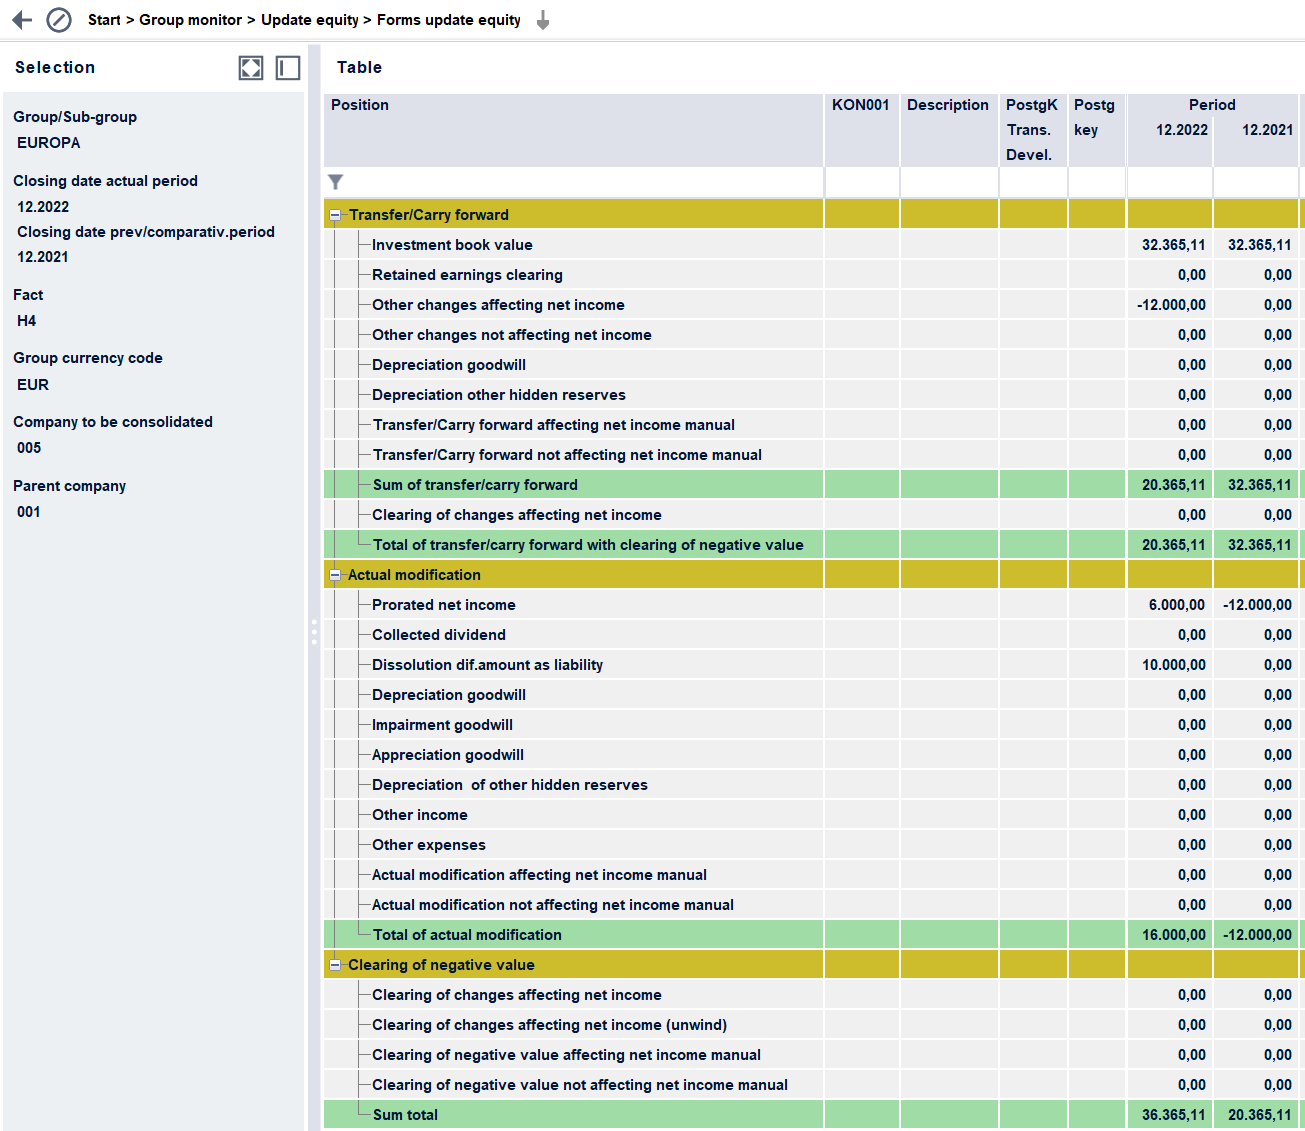Select Other income row
1305x1131 pixels.
814,815
